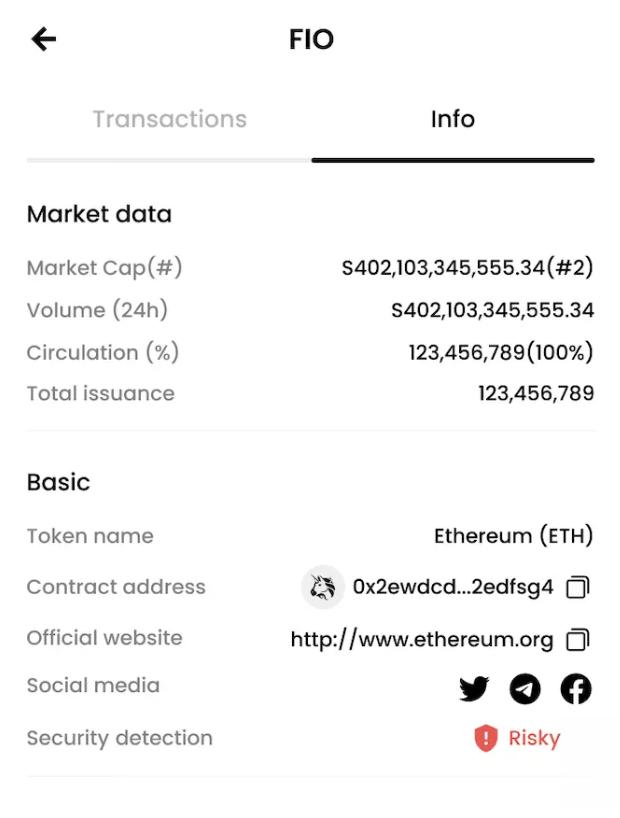The image size is (620, 818).
Task: Open the Facebook social media link
Action: tap(576, 689)
